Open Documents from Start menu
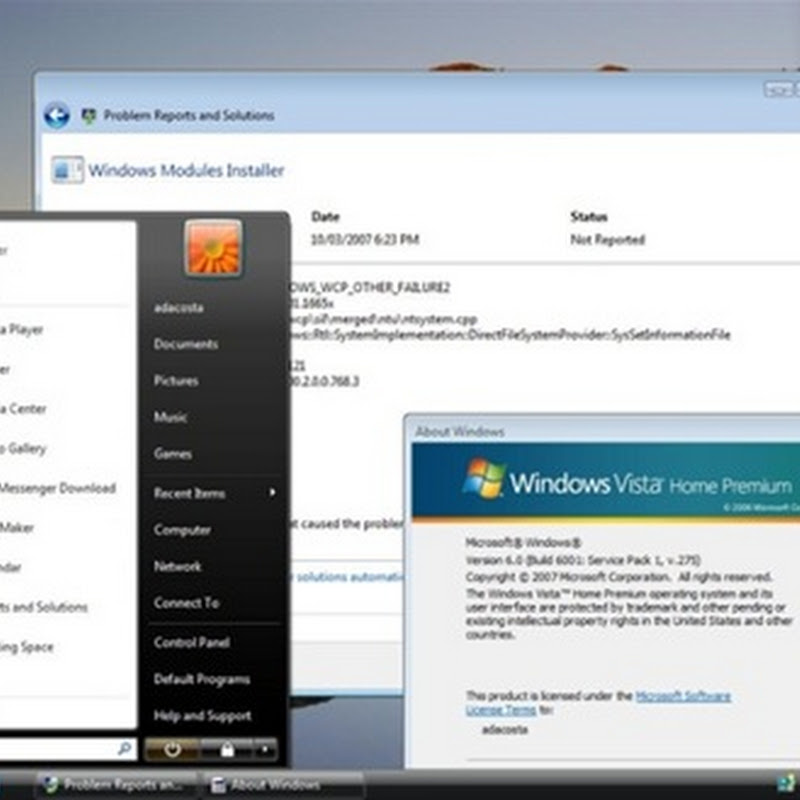The height and width of the screenshot is (800, 800). click(x=186, y=344)
